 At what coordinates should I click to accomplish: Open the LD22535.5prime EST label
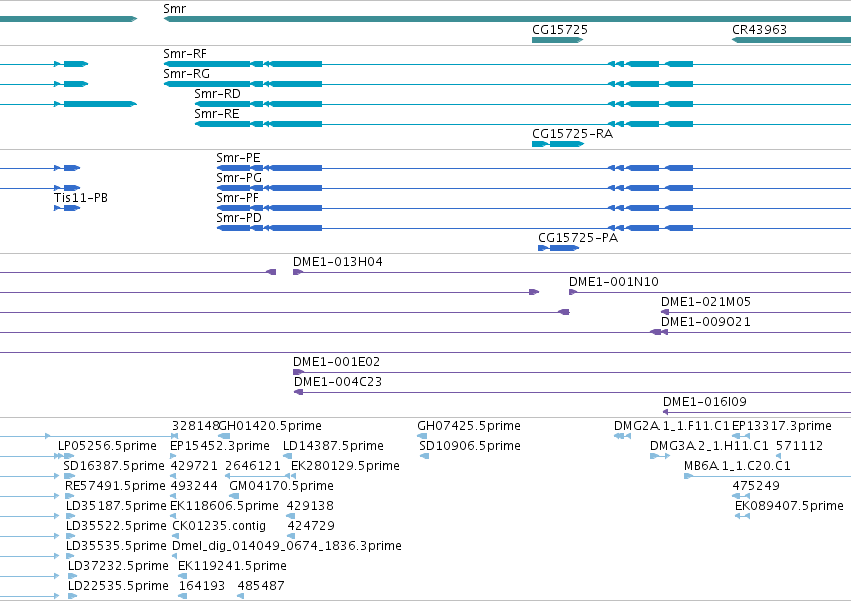118,587
